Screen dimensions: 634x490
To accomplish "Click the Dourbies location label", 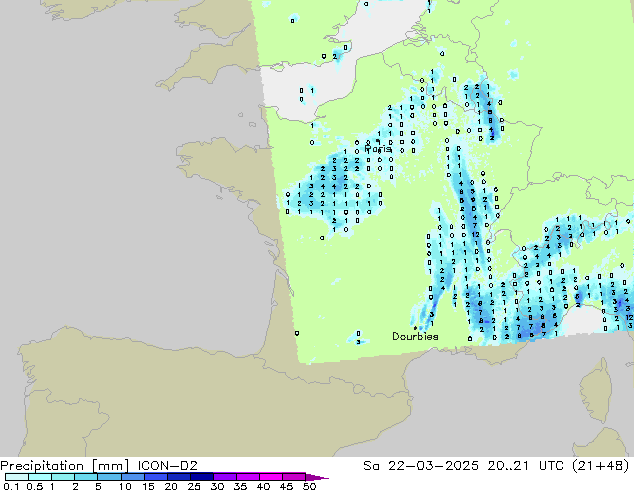I will click(x=415, y=336).
